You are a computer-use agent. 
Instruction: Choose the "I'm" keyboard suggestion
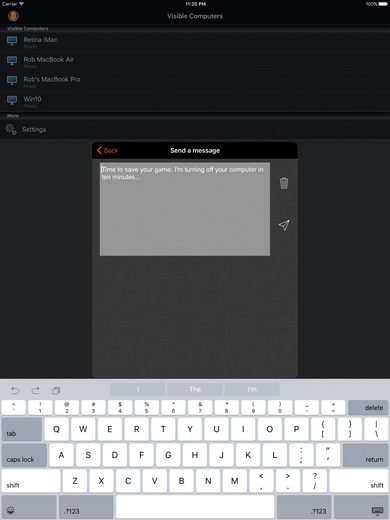coord(252,389)
